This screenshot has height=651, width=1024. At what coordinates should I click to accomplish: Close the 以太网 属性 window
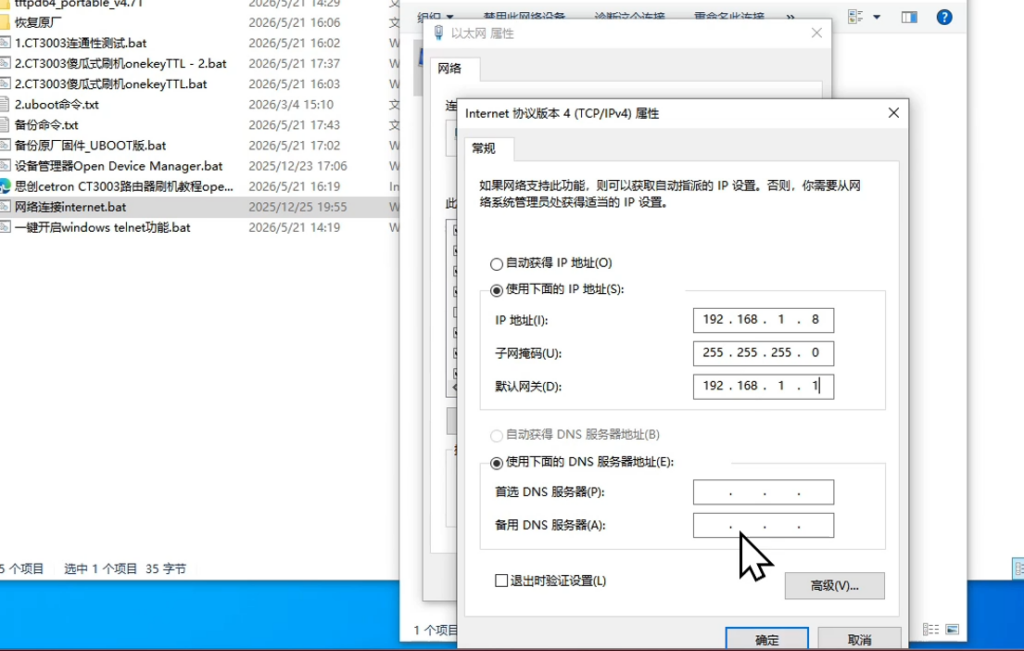pos(816,33)
